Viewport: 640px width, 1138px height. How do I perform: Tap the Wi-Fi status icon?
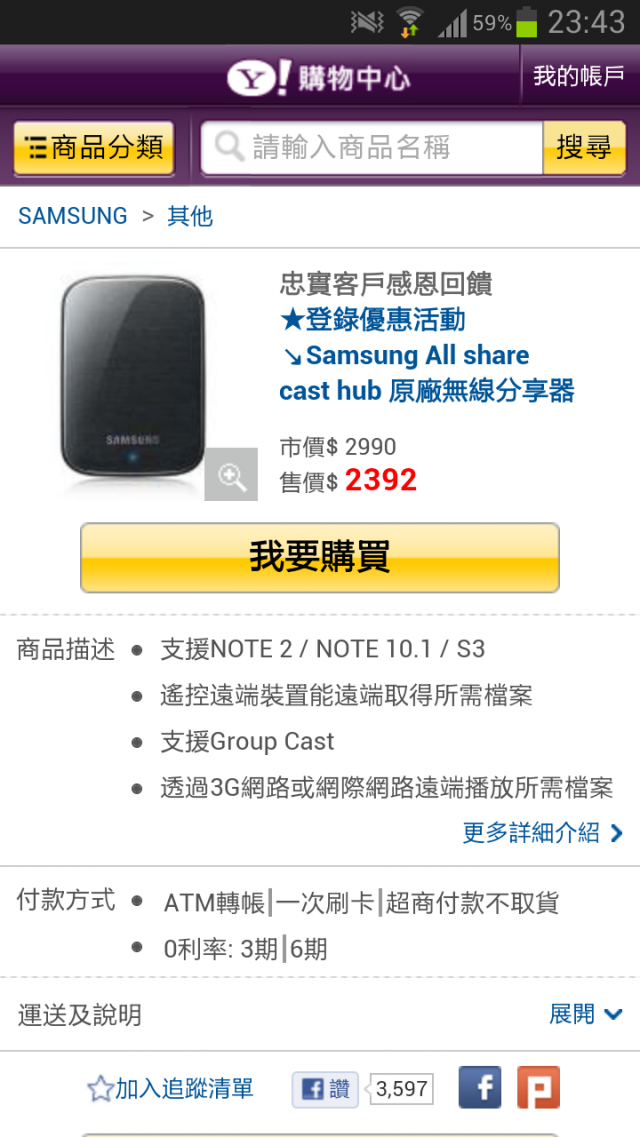(x=411, y=22)
